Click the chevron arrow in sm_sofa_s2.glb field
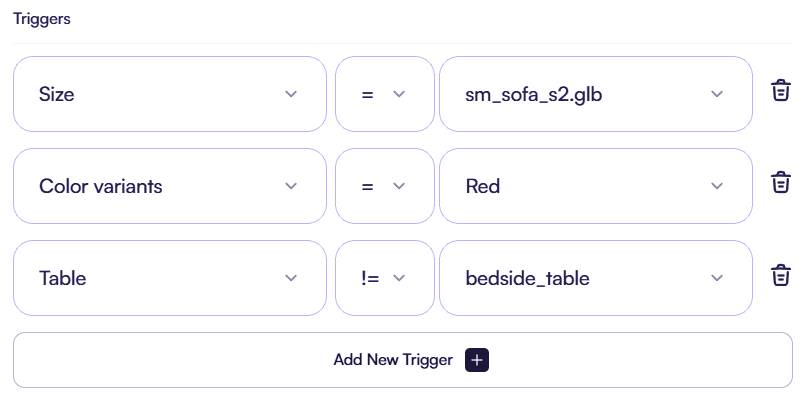 click(x=717, y=94)
